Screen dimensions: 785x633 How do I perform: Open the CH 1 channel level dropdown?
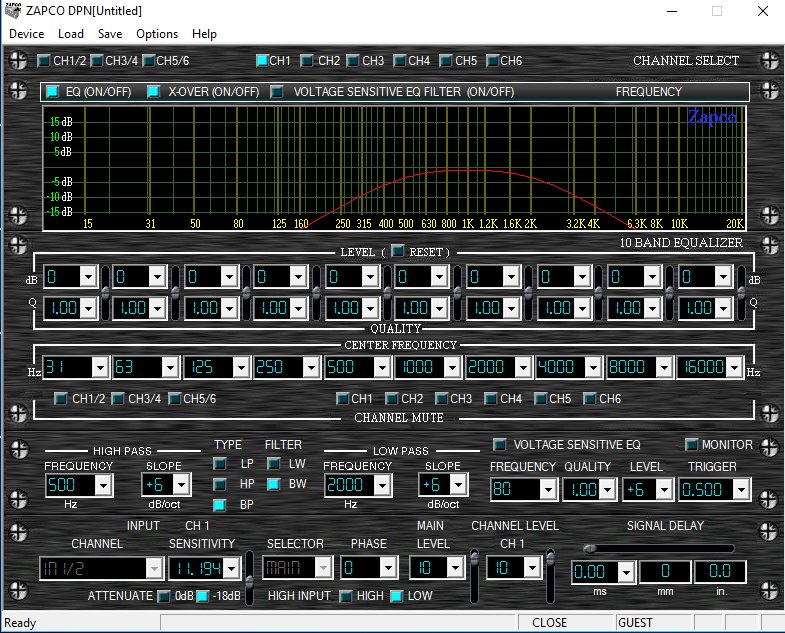(532, 567)
